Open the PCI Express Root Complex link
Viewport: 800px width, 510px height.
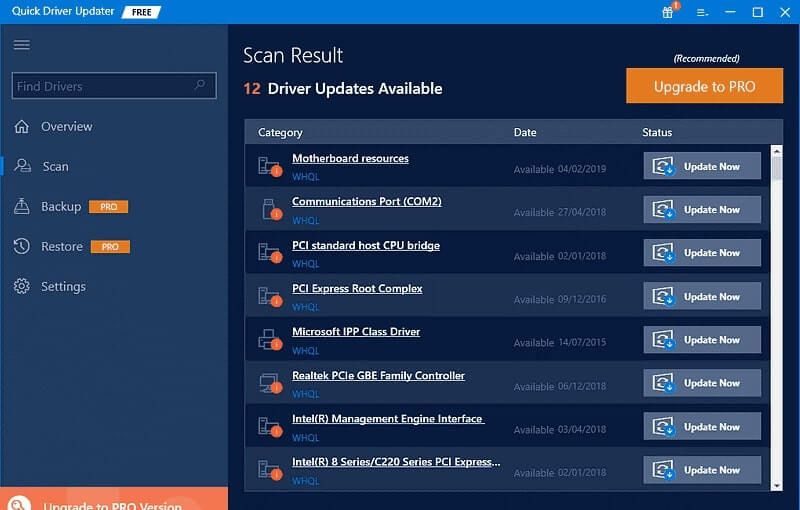(x=357, y=289)
